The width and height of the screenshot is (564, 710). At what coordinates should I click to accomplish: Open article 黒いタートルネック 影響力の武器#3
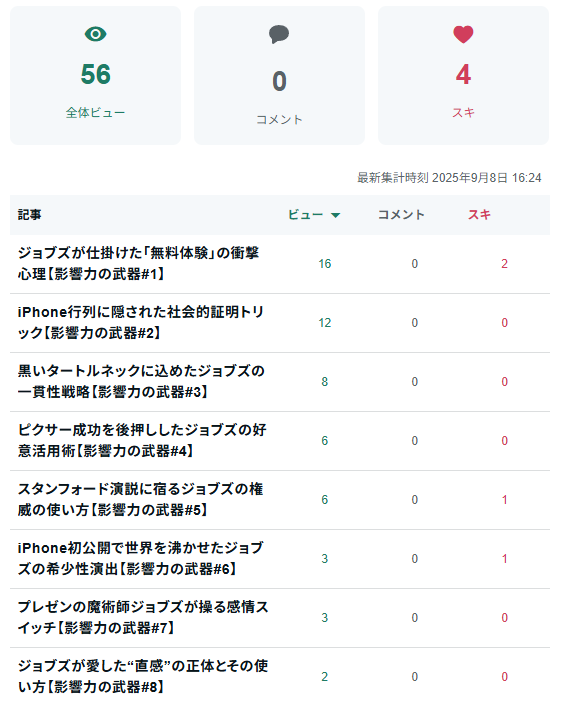[141, 381]
